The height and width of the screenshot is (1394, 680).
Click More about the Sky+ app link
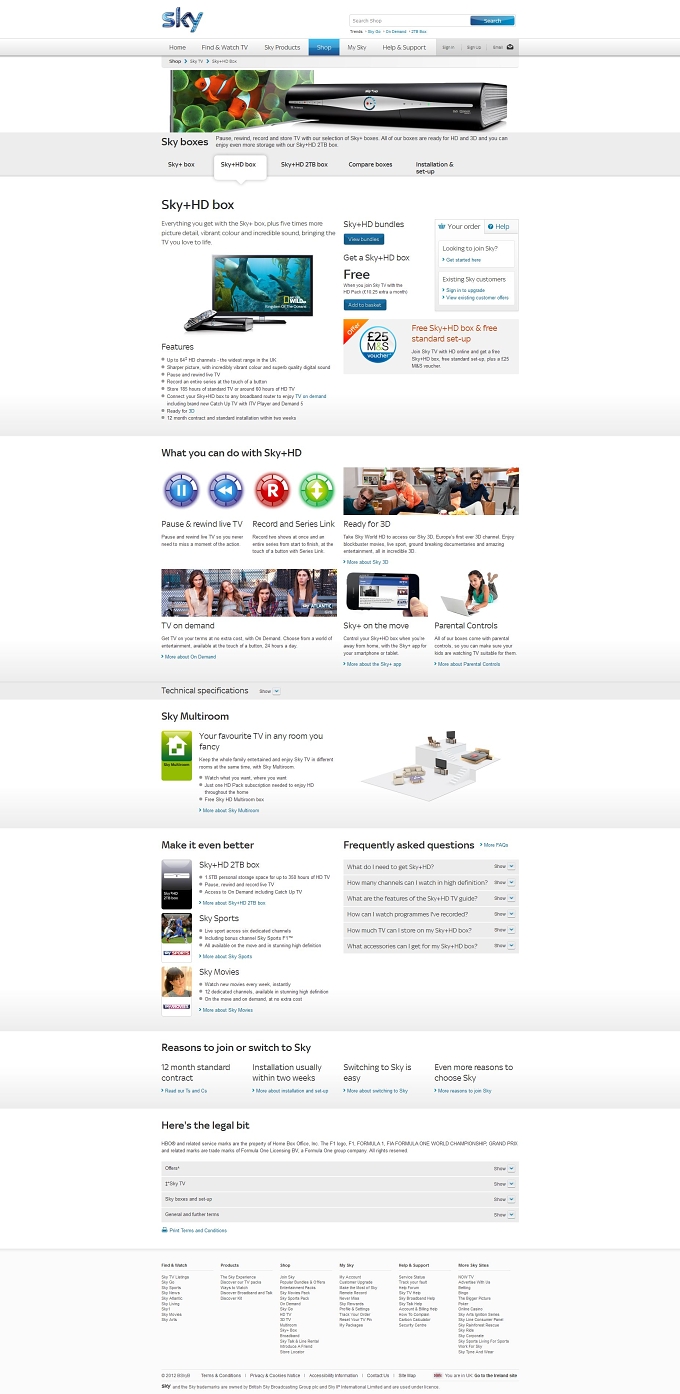[373, 664]
